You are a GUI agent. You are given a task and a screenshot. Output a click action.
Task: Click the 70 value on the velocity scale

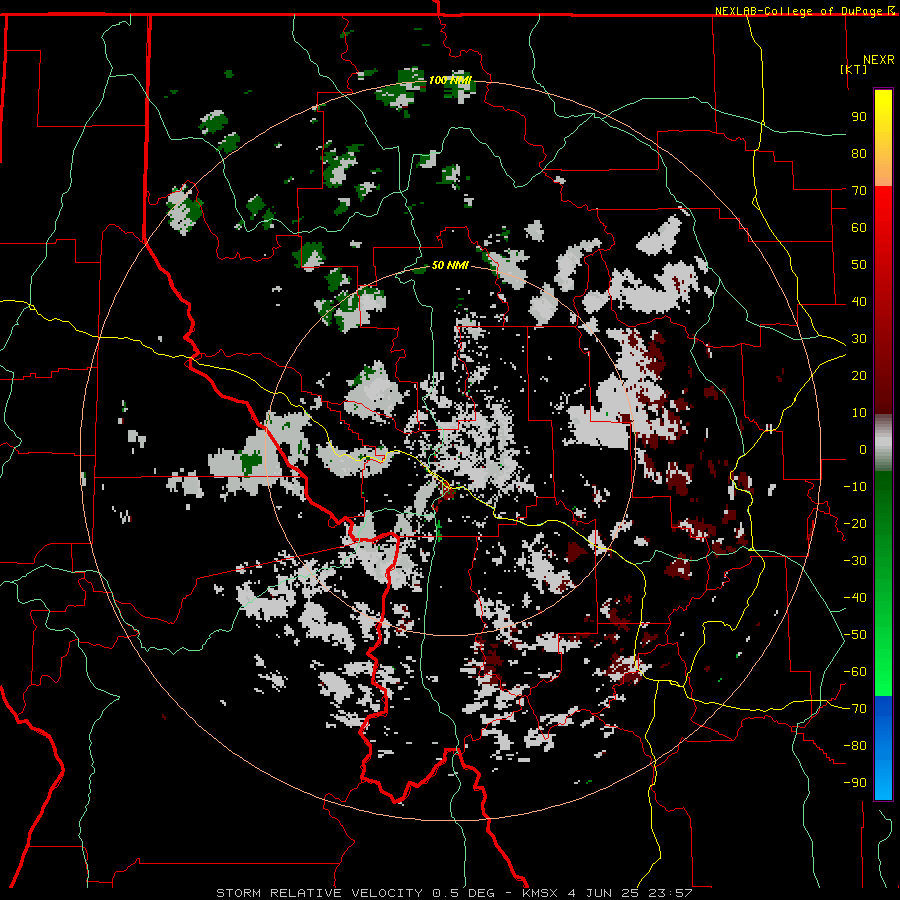point(859,191)
